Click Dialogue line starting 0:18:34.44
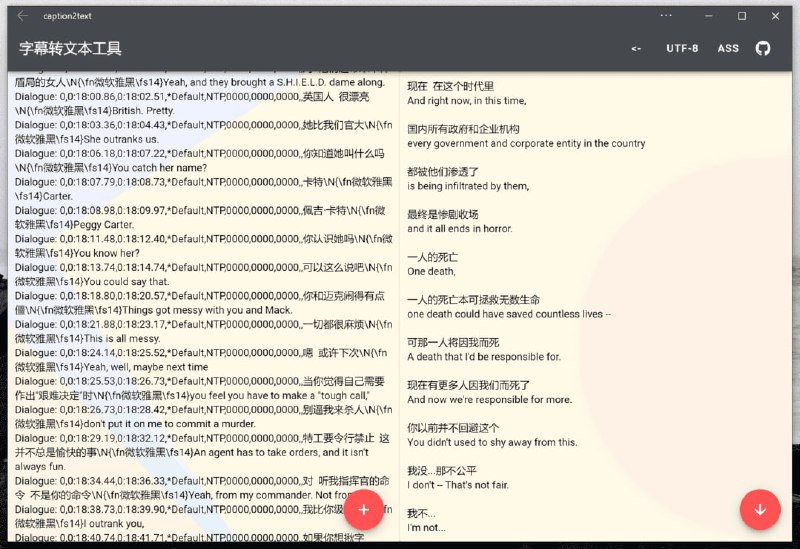Viewport: 800px width, 549px height. click(204, 488)
